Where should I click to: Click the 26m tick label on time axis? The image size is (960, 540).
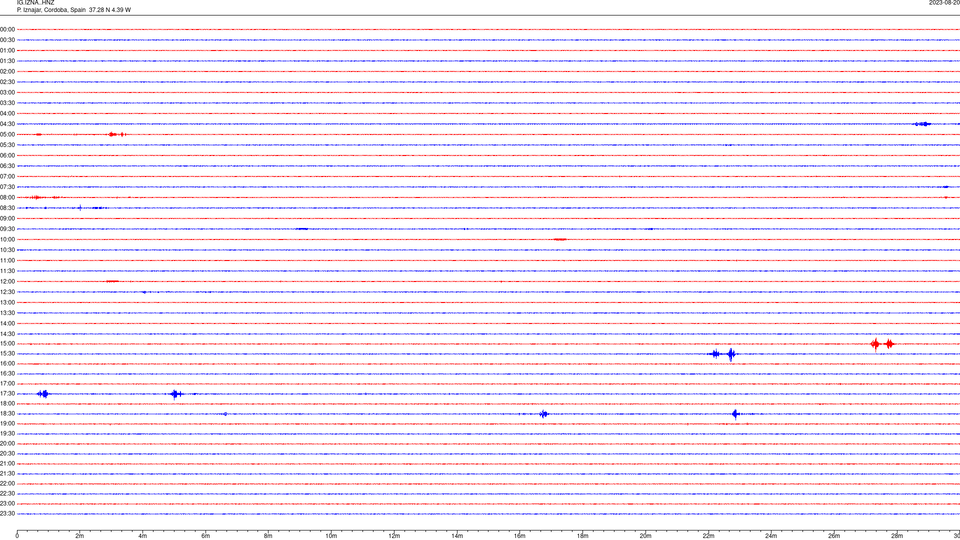point(834,536)
